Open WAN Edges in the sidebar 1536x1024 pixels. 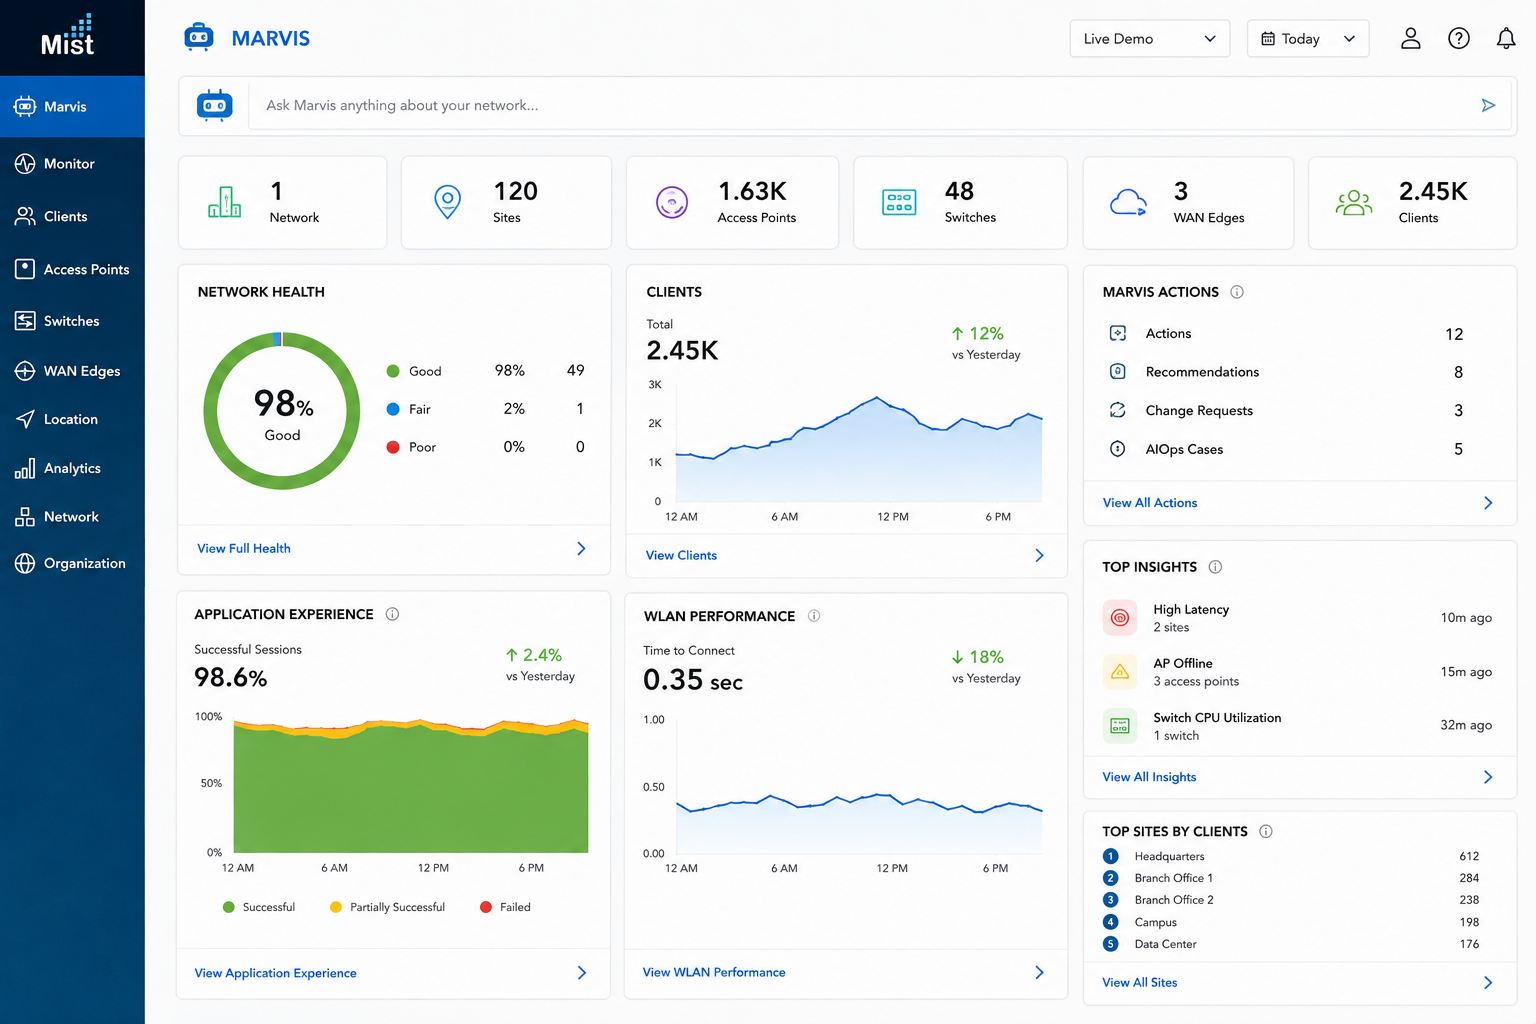tap(72, 371)
